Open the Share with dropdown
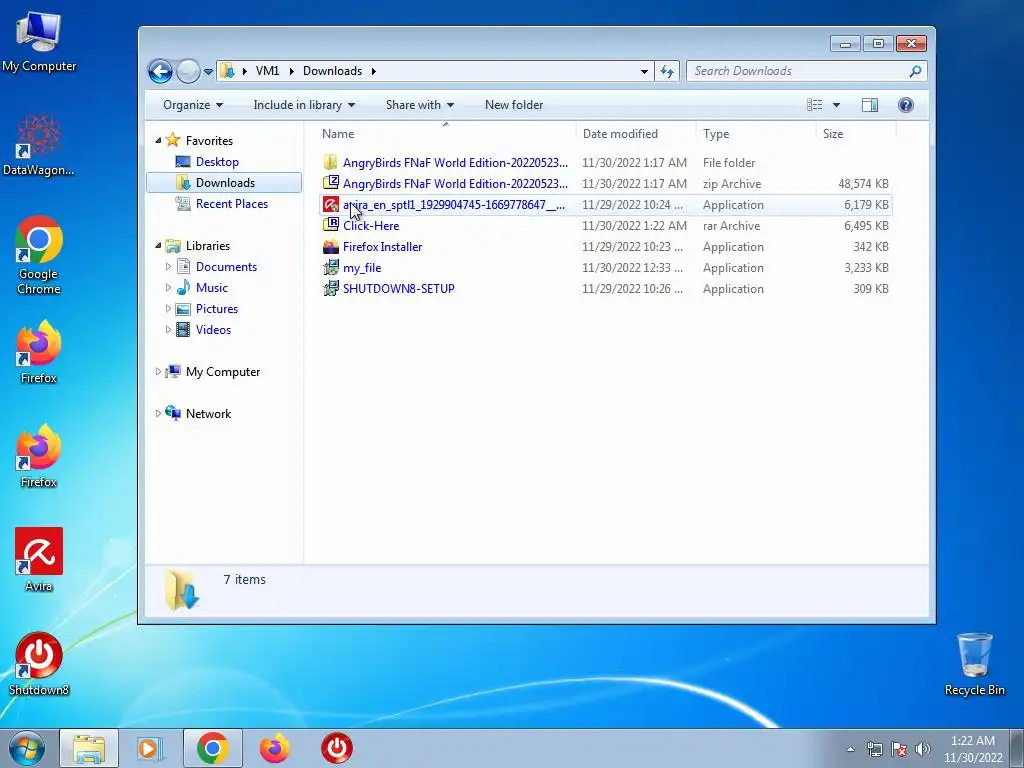The height and width of the screenshot is (768, 1024). [x=420, y=105]
